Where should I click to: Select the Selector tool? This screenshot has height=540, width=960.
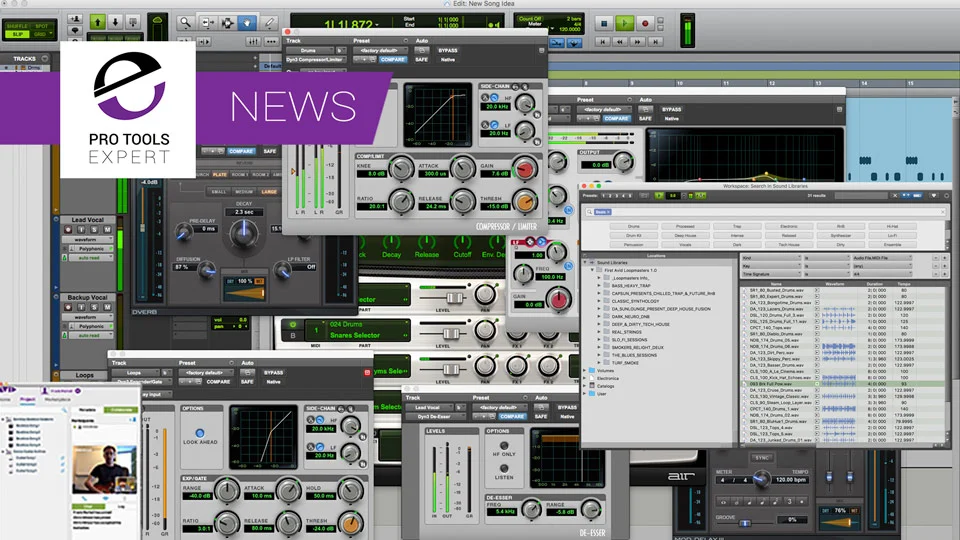tap(227, 23)
